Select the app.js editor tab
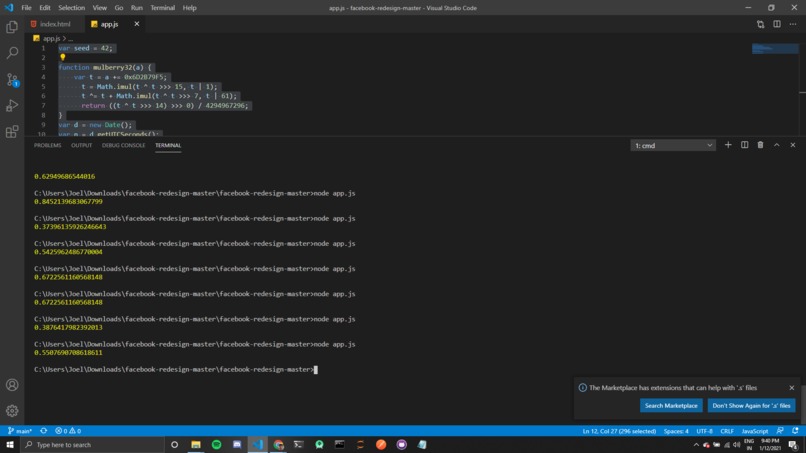806x453 pixels. point(109,24)
